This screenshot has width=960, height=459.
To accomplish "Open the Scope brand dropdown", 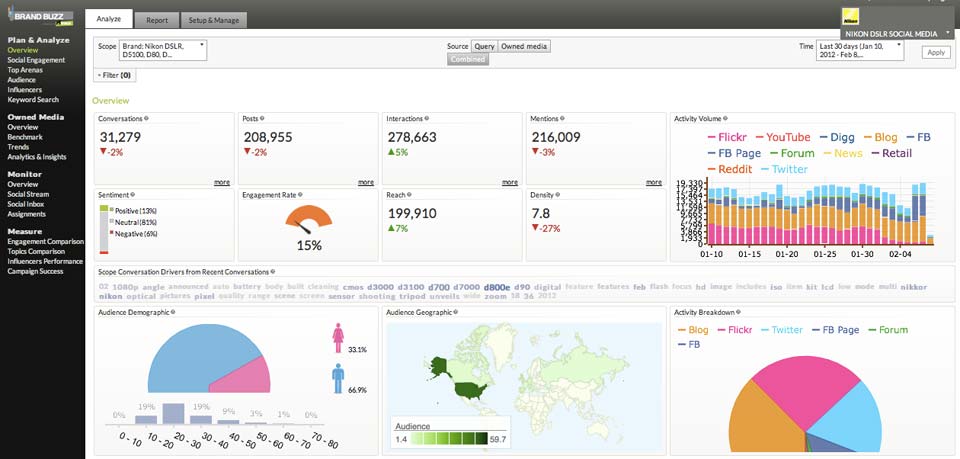I will [x=163, y=50].
